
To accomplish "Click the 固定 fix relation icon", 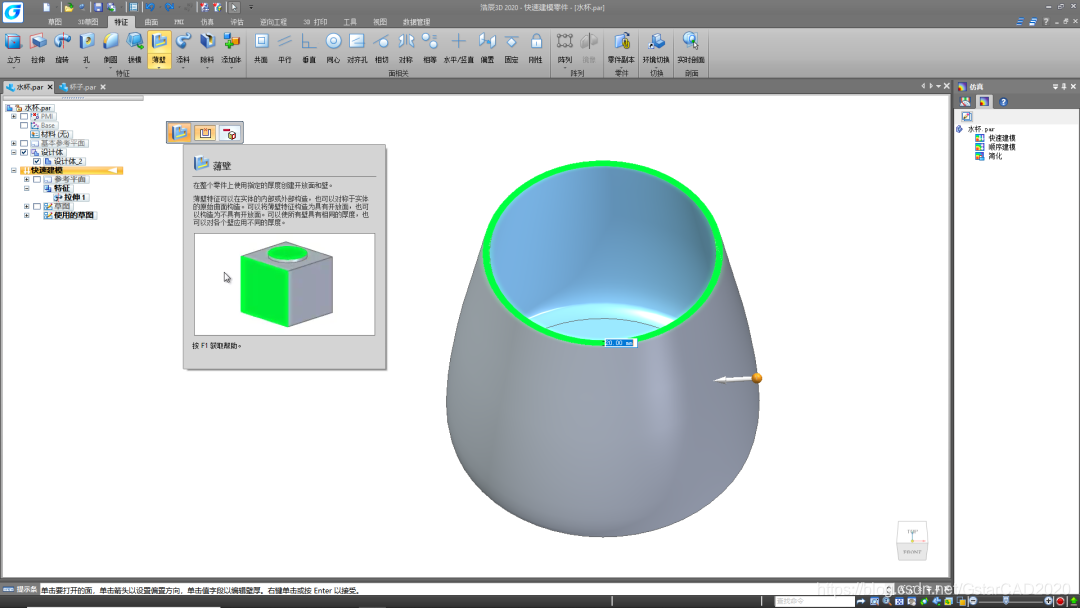I will tap(511, 48).
